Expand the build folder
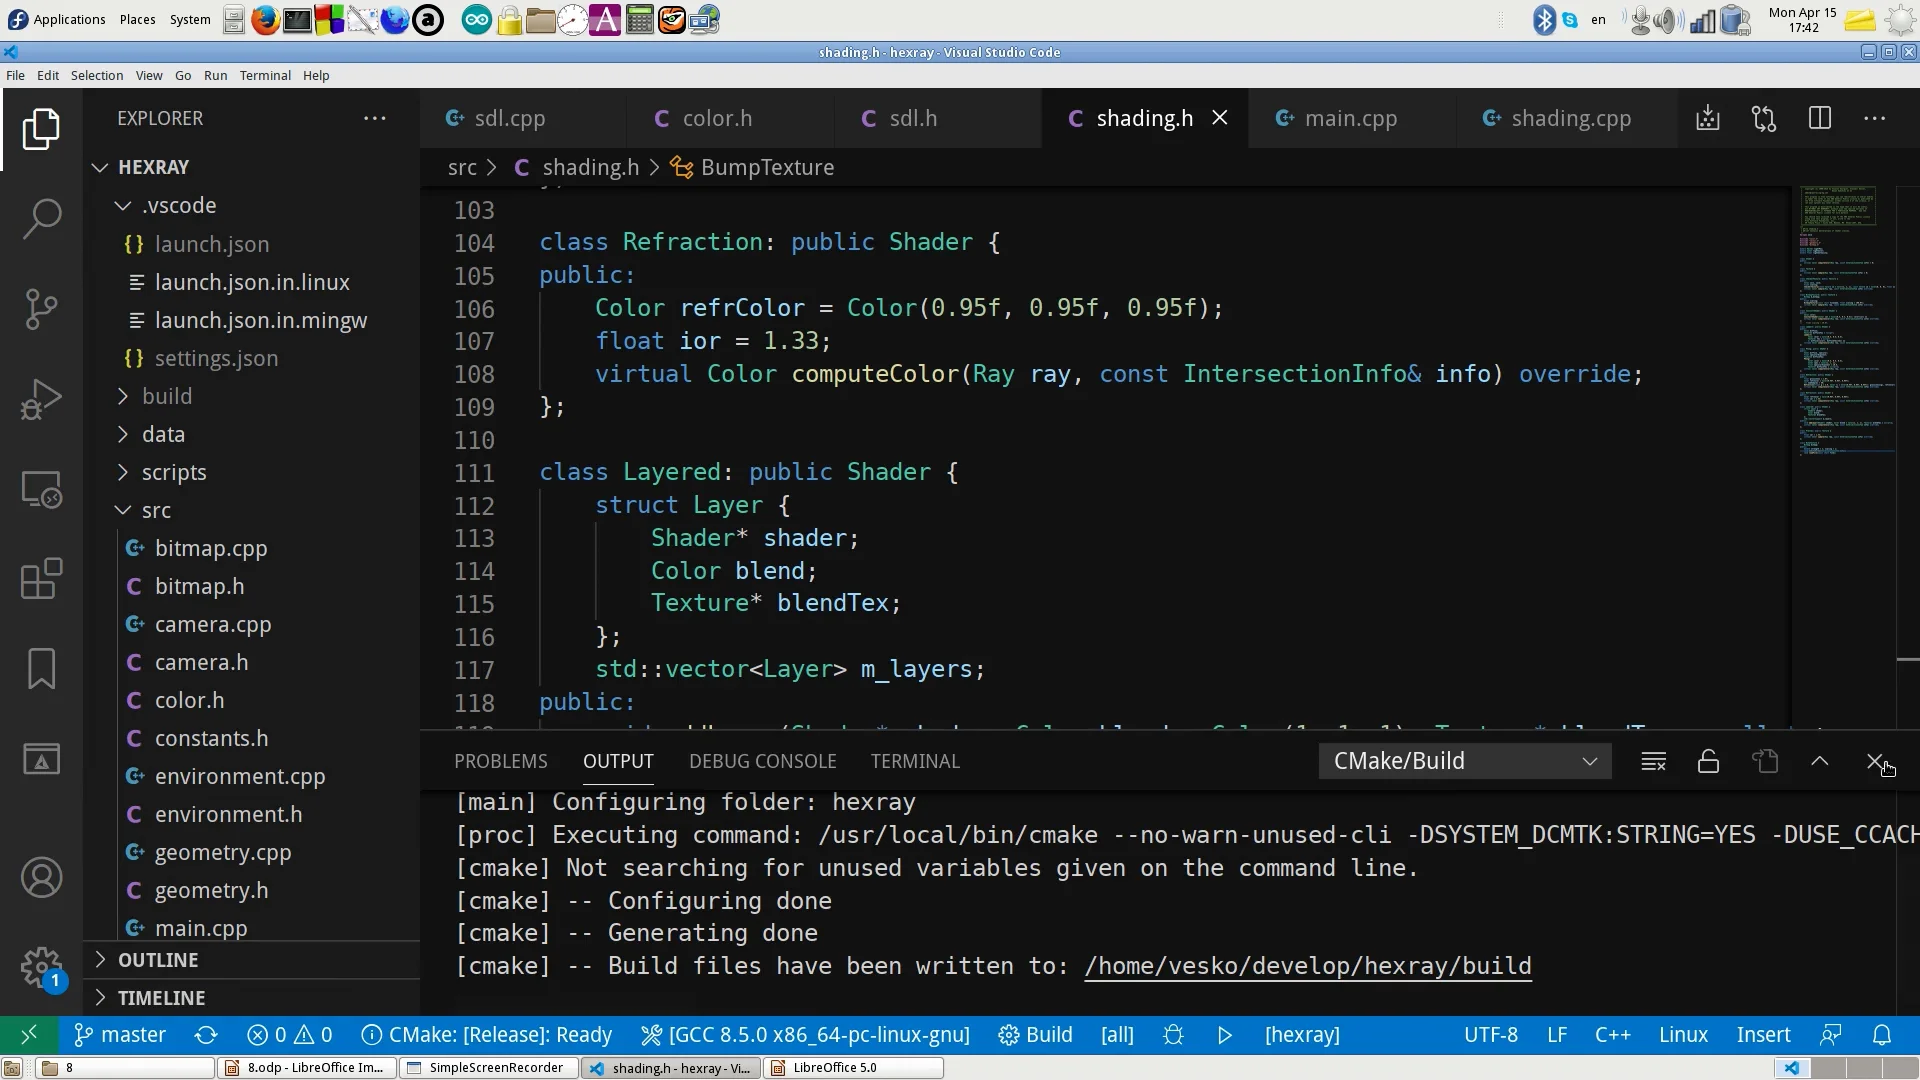The image size is (1920, 1080). tap(166, 396)
